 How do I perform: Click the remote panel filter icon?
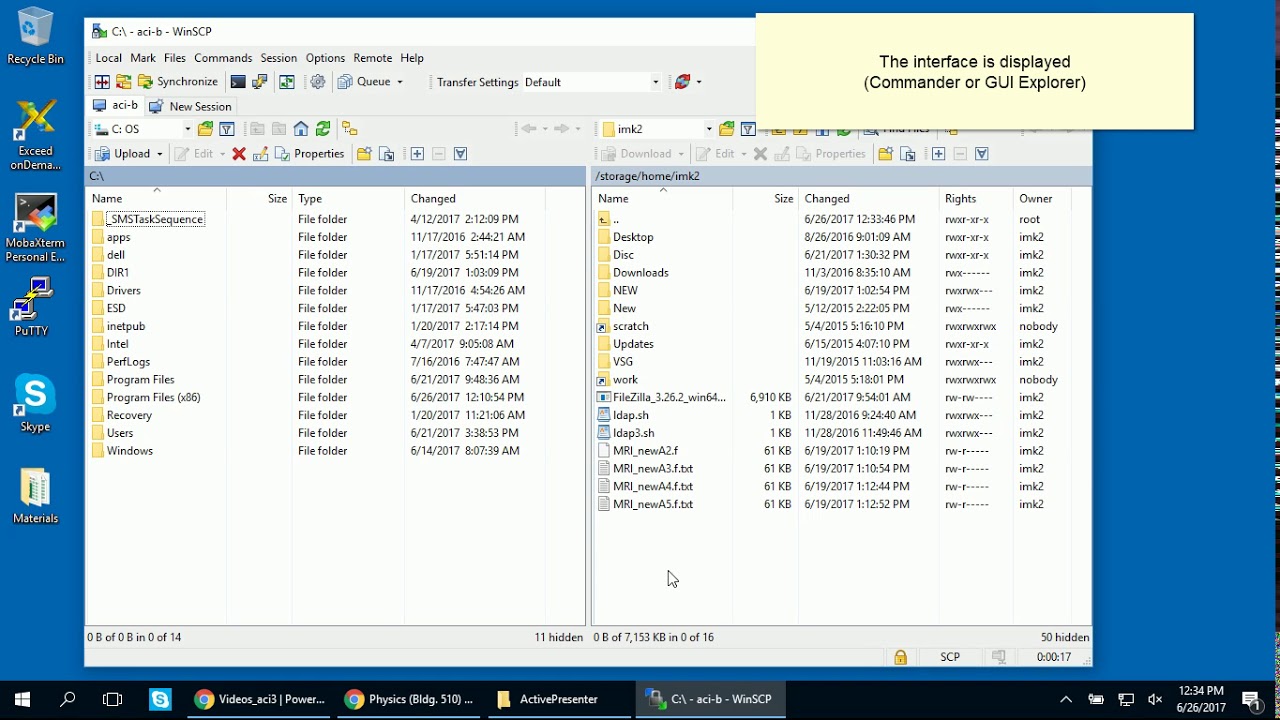click(x=748, y=129)
